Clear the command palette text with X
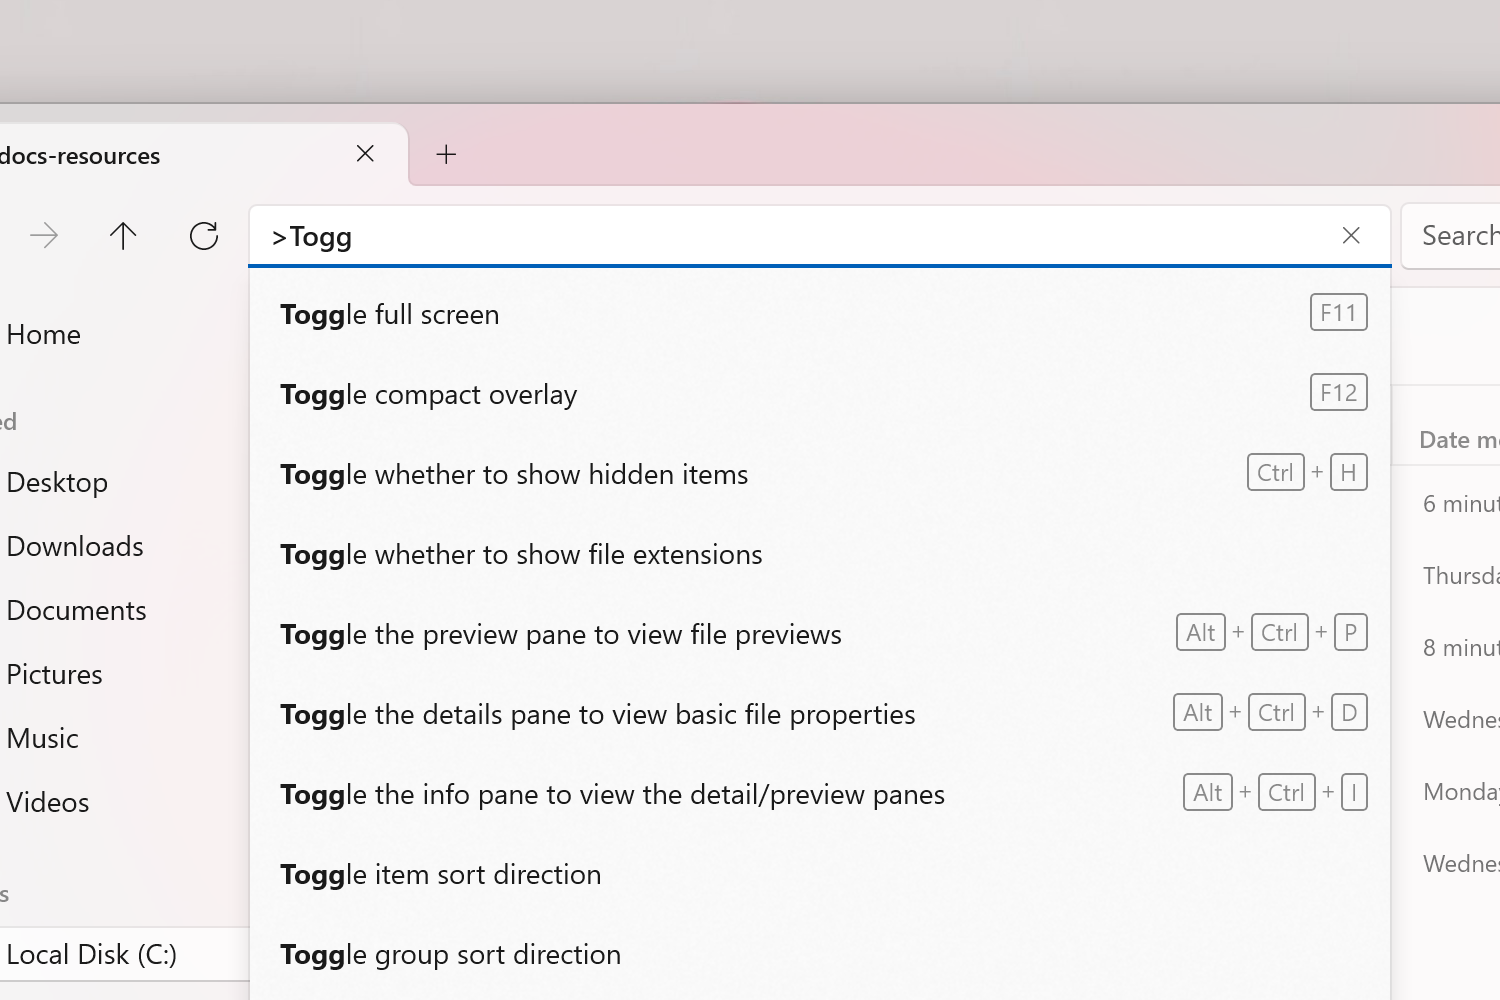Screen dimensions: 1500x1000 coord(1351,236)
